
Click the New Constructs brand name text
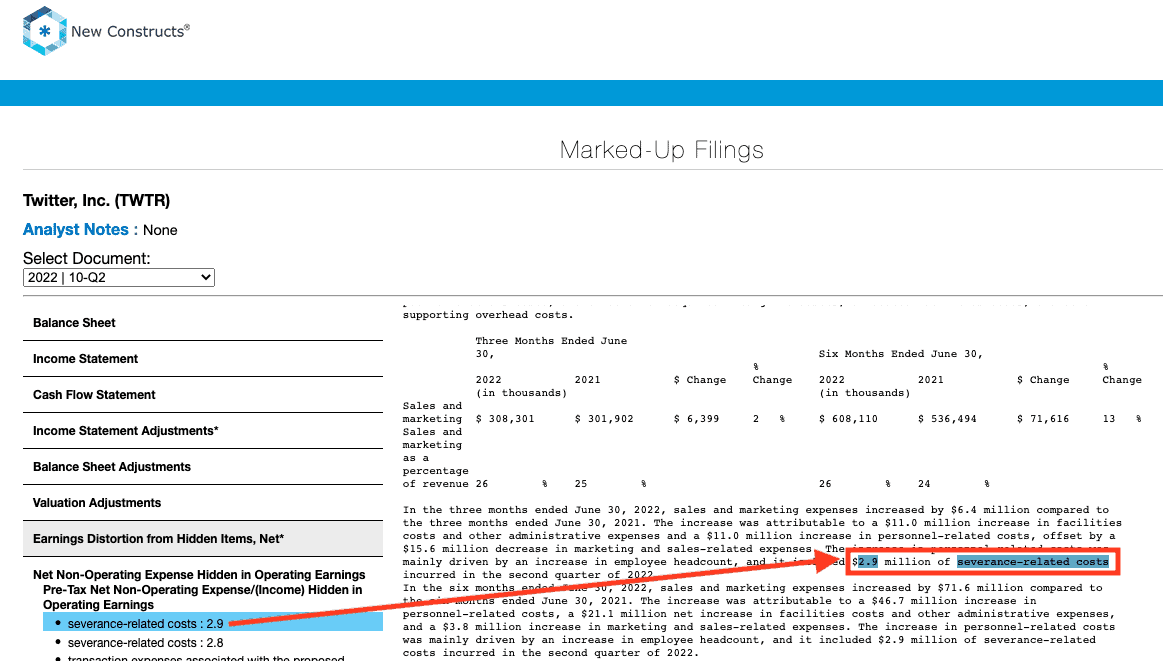[x=131, y=31]
